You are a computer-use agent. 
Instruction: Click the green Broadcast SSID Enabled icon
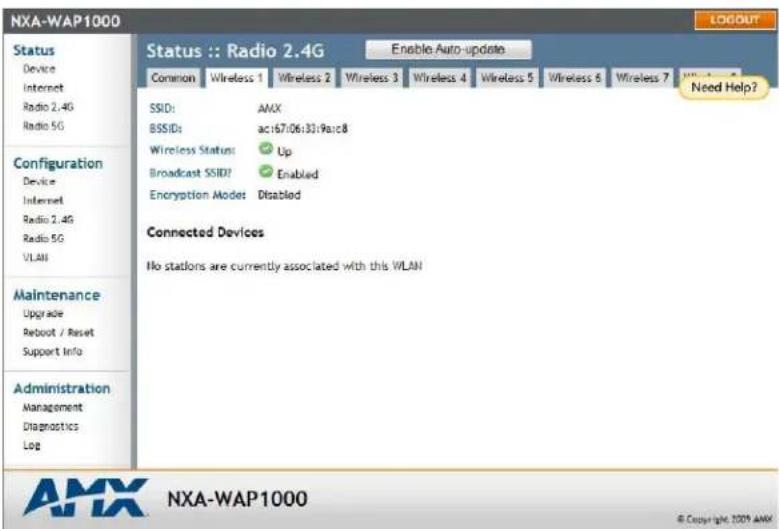(x=266, y=171)
